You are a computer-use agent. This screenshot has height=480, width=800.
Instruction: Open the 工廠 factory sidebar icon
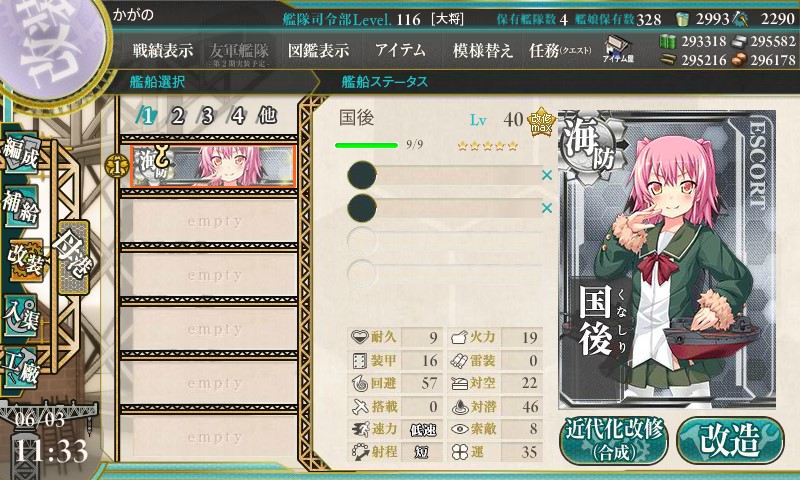pyautogui.click(x=20, y=367)
